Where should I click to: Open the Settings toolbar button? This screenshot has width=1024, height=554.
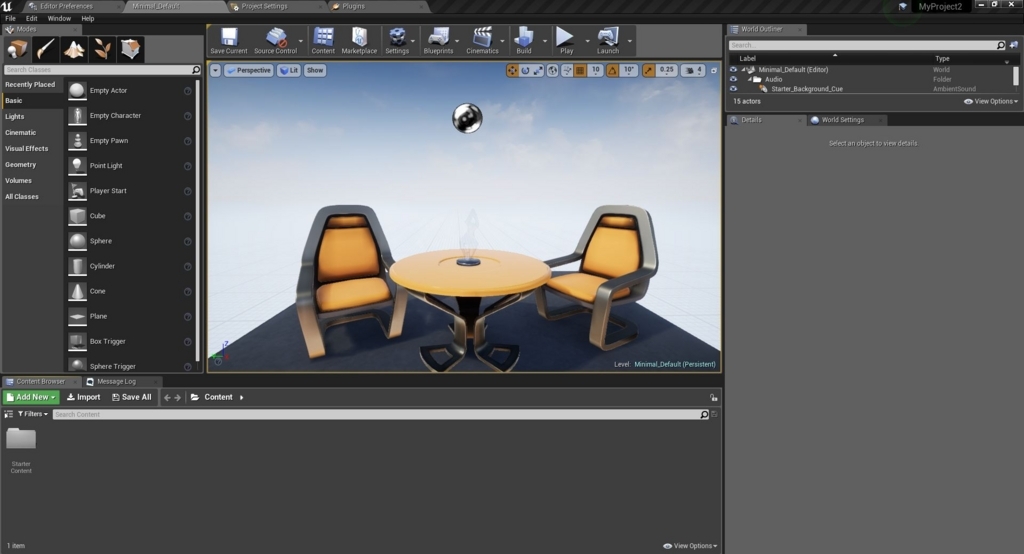click(x=396, y=41)
